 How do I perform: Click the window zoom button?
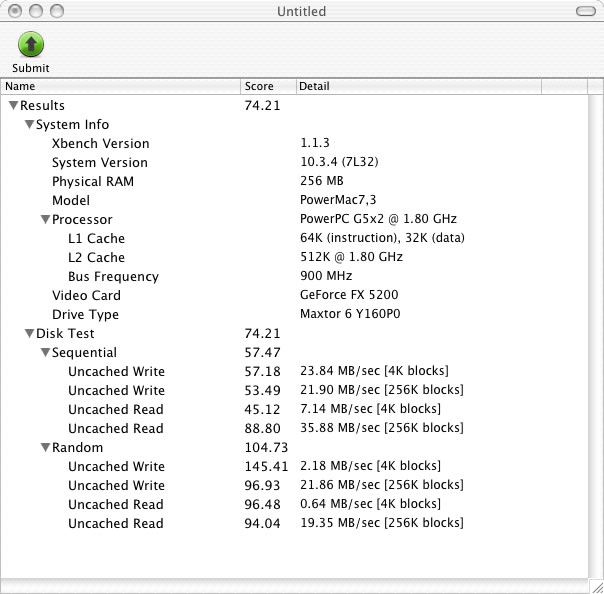(57, 11)
